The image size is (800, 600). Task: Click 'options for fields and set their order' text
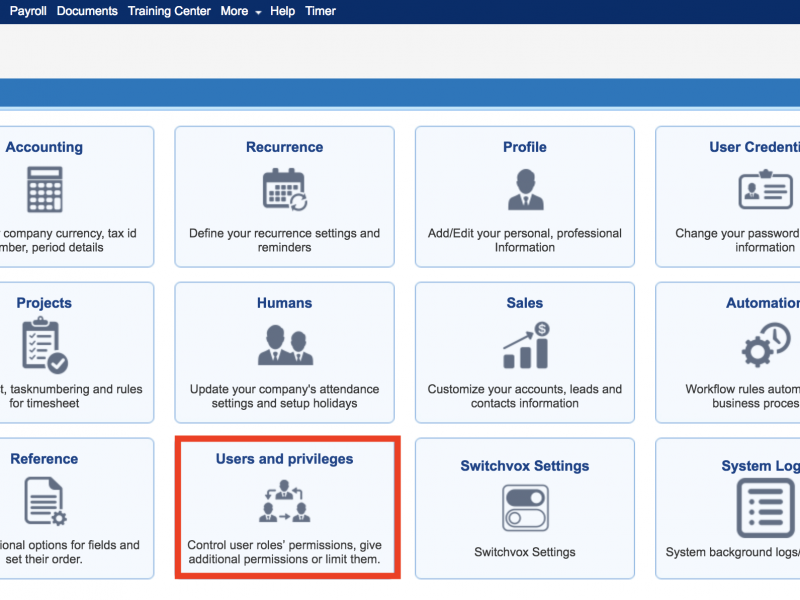(70, 552)
